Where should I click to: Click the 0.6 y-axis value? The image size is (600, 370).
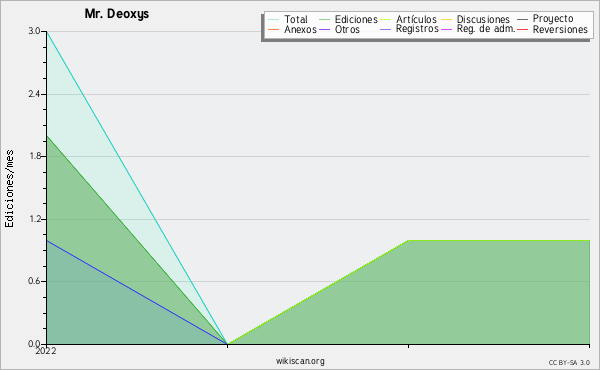(x=34, y=281)
